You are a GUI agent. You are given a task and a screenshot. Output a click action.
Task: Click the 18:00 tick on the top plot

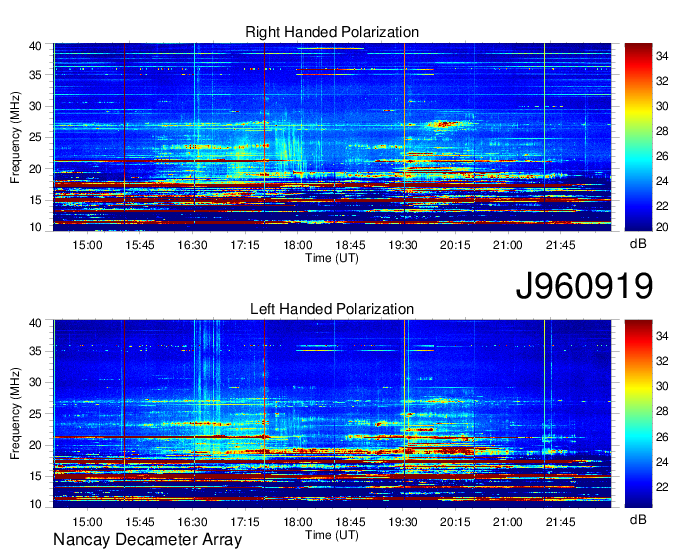click(x=298, y=245)
